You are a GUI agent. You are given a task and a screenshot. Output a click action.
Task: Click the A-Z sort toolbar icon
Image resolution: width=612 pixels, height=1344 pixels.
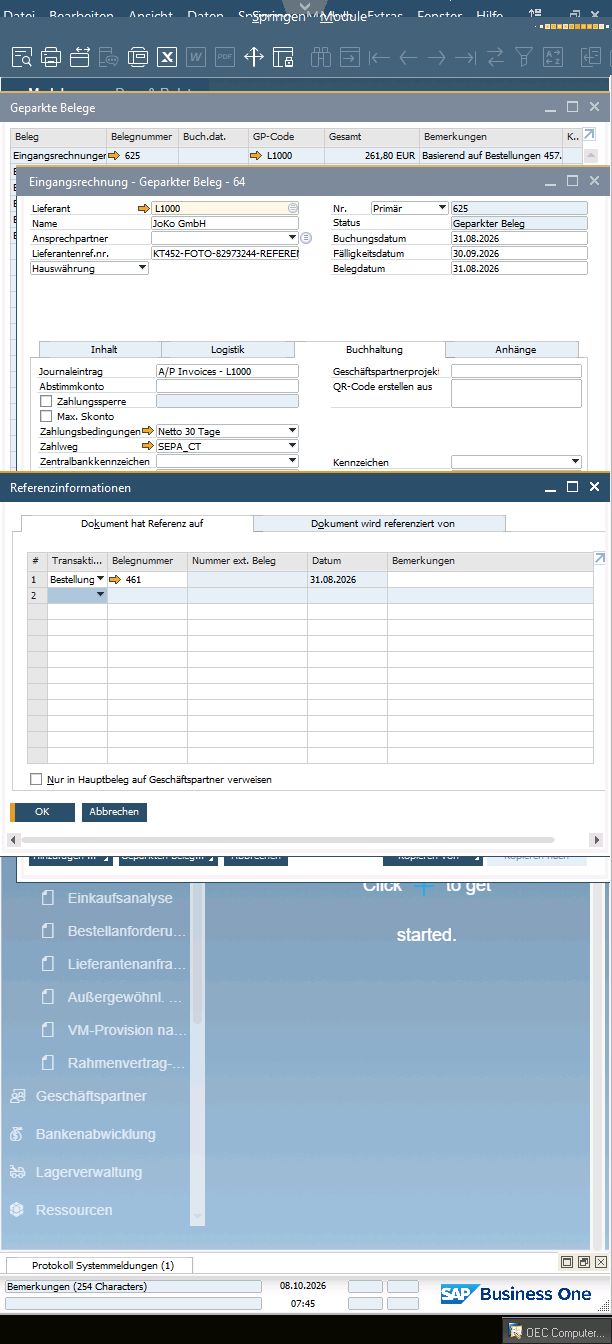click(x=552, y=57)
